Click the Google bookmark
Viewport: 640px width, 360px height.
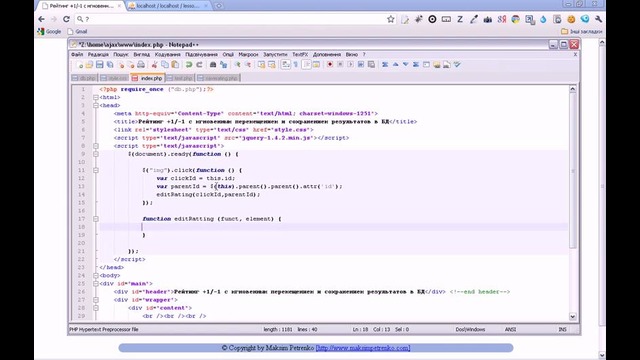[x=49, y=31]
